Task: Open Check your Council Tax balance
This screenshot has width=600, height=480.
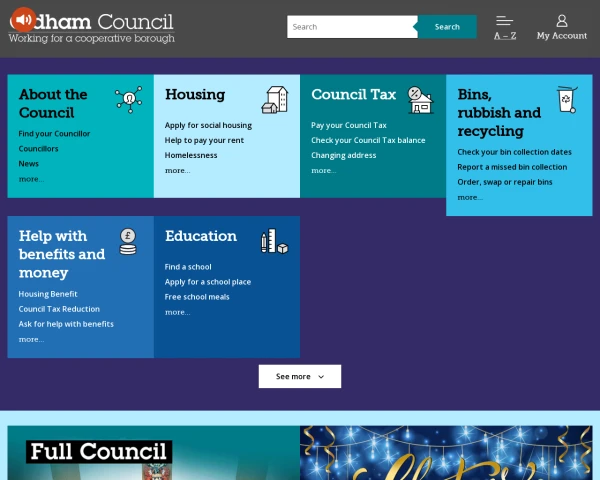Action: 368,140
